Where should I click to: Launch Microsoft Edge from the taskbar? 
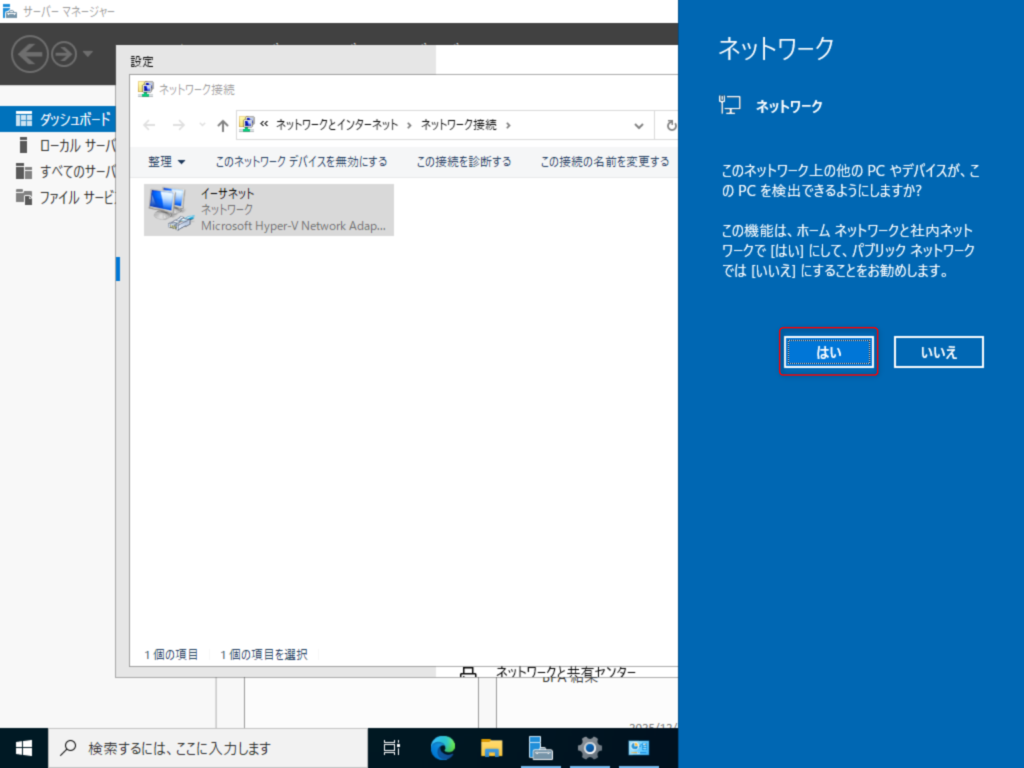coord(442,747)
